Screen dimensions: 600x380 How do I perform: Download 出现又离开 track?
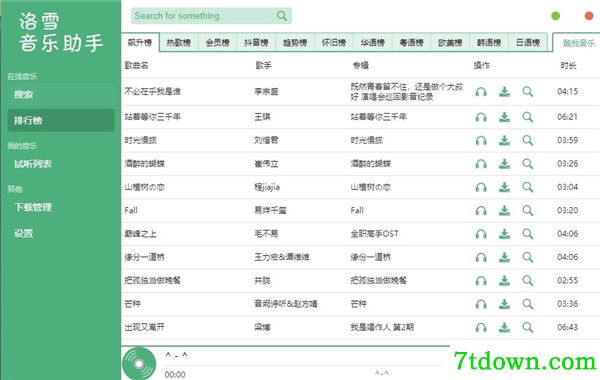(x=504, y=327)
